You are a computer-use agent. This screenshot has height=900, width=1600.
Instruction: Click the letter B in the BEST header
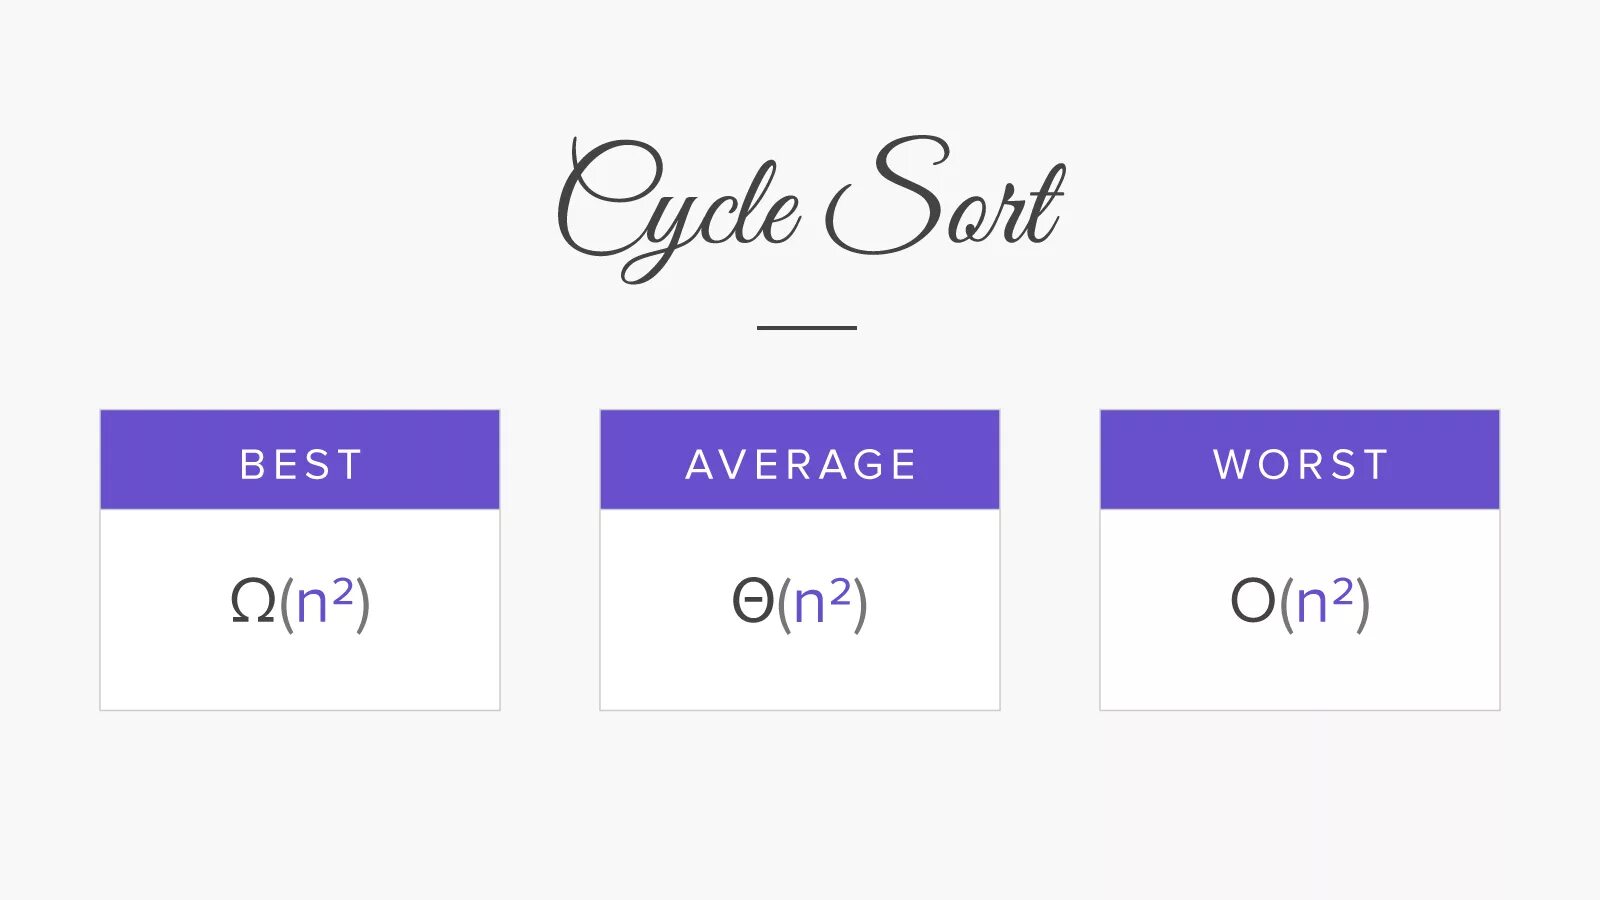point(250,465)
